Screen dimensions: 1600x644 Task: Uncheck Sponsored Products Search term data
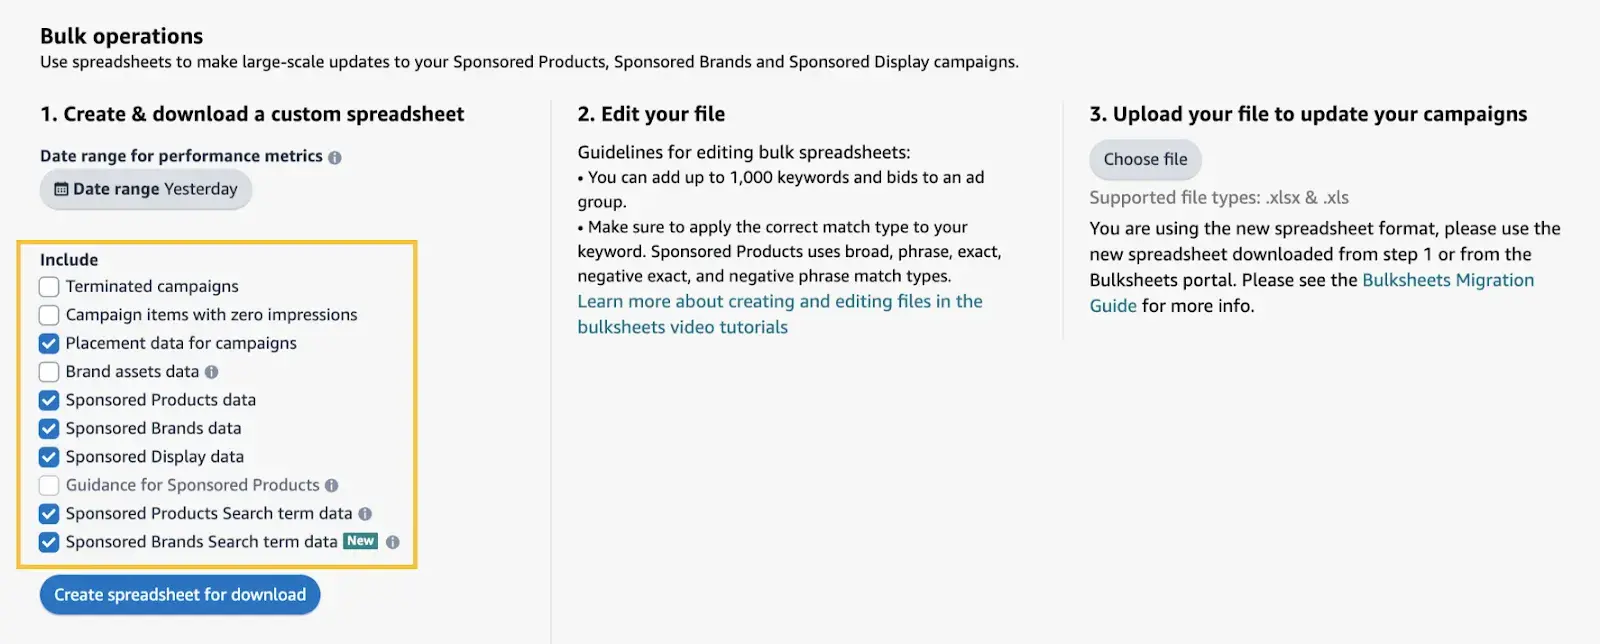pyautogui.click(x=49, y=514)
